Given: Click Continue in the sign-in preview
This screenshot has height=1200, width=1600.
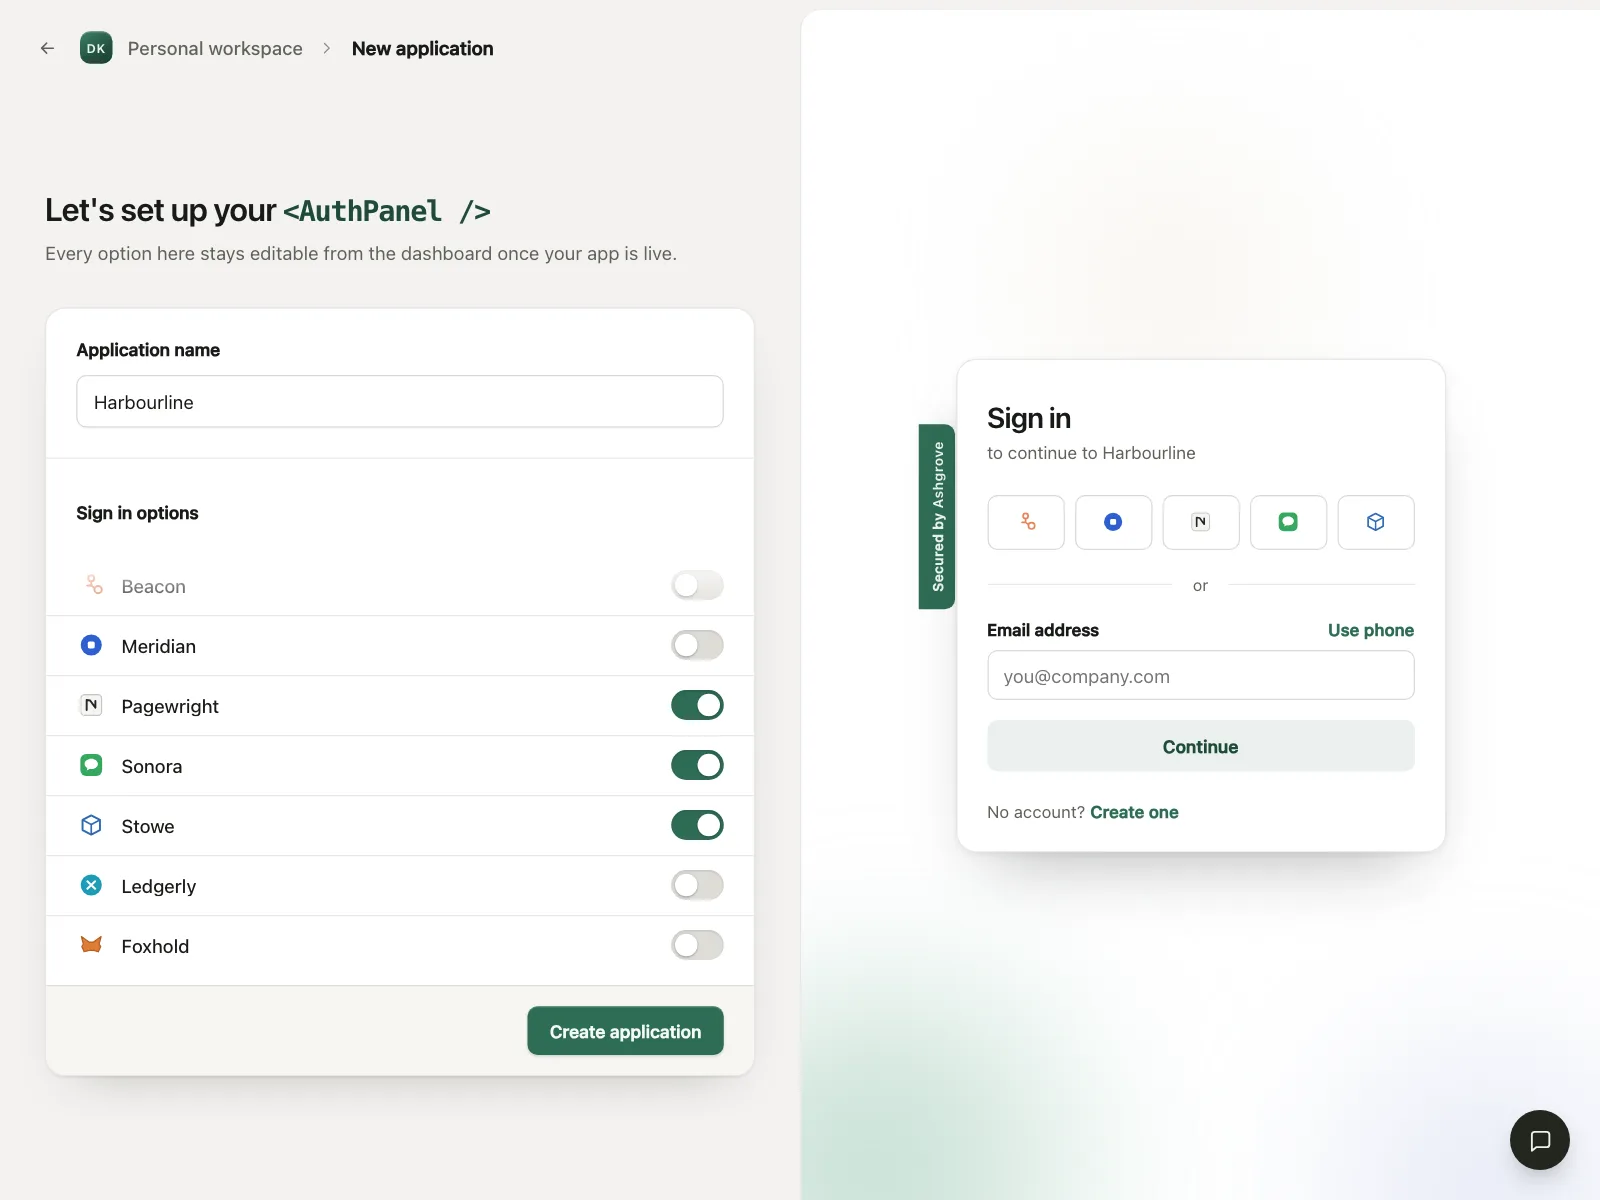Looking at the screenshot, I should point(1200,746).
